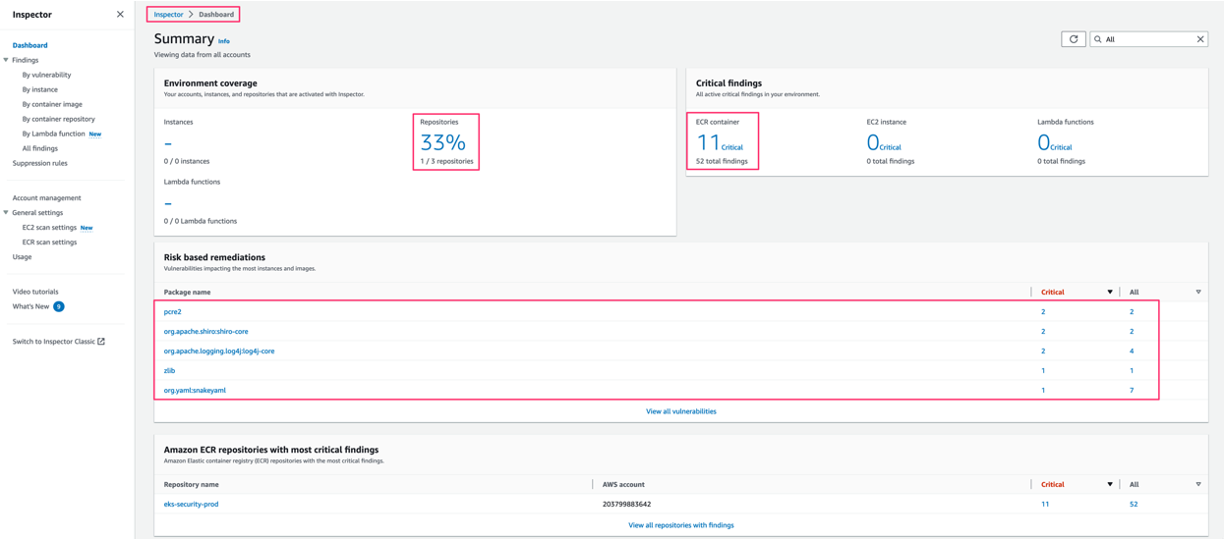This screenshot has height=540, width=1224.
Task: Collapse the General settings section
Action: [6, 213]
